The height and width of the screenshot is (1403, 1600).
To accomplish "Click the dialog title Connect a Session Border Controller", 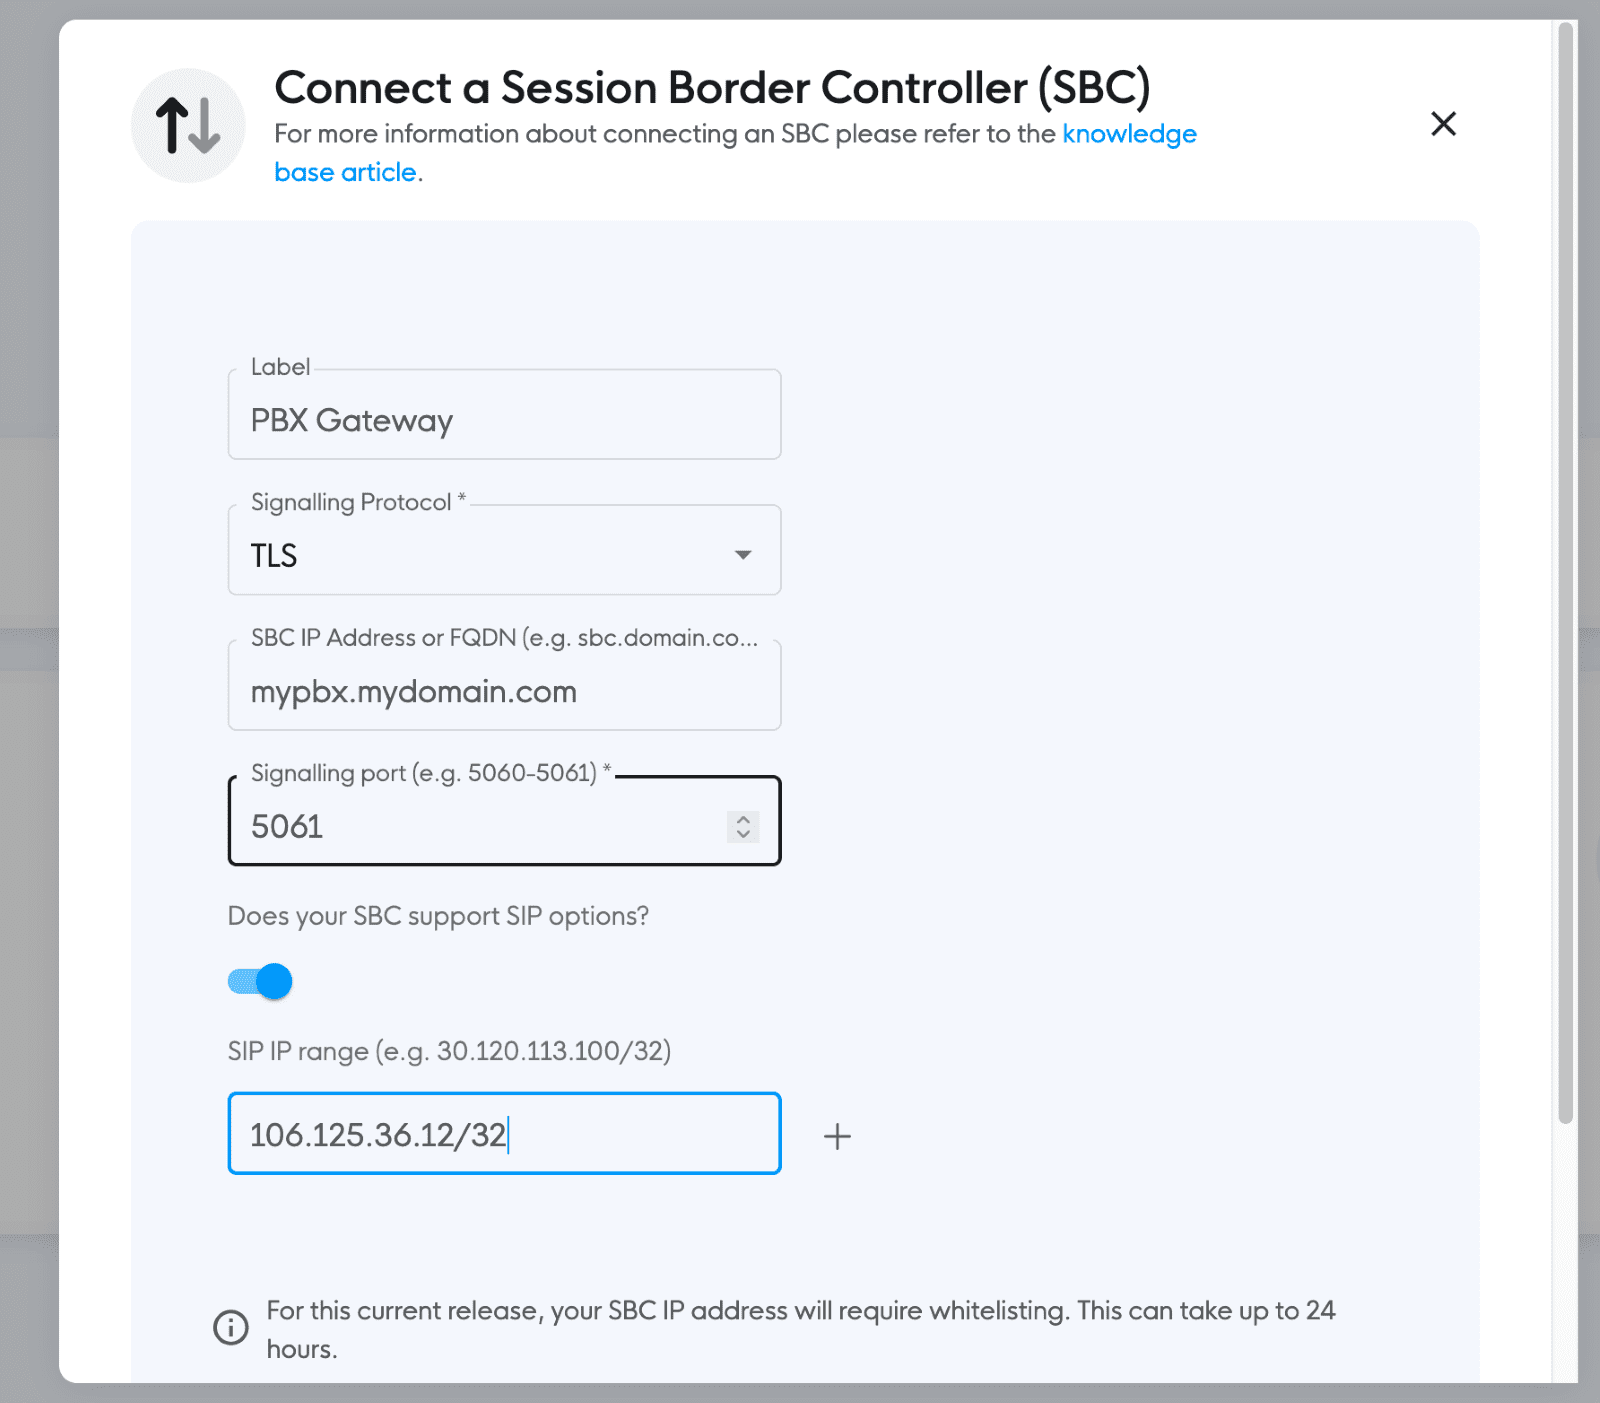I will [x=713, y=88].
